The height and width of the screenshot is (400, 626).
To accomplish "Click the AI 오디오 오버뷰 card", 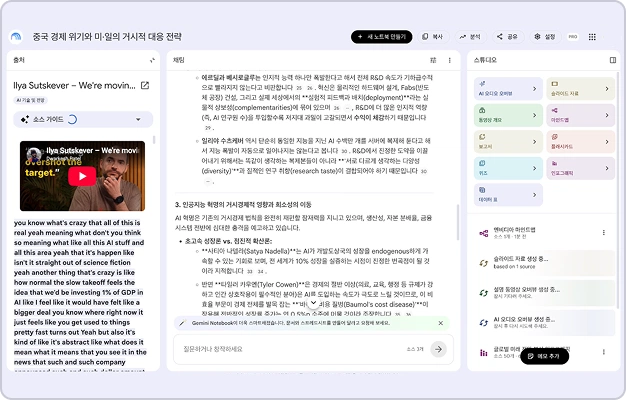I will click(508, 89).
